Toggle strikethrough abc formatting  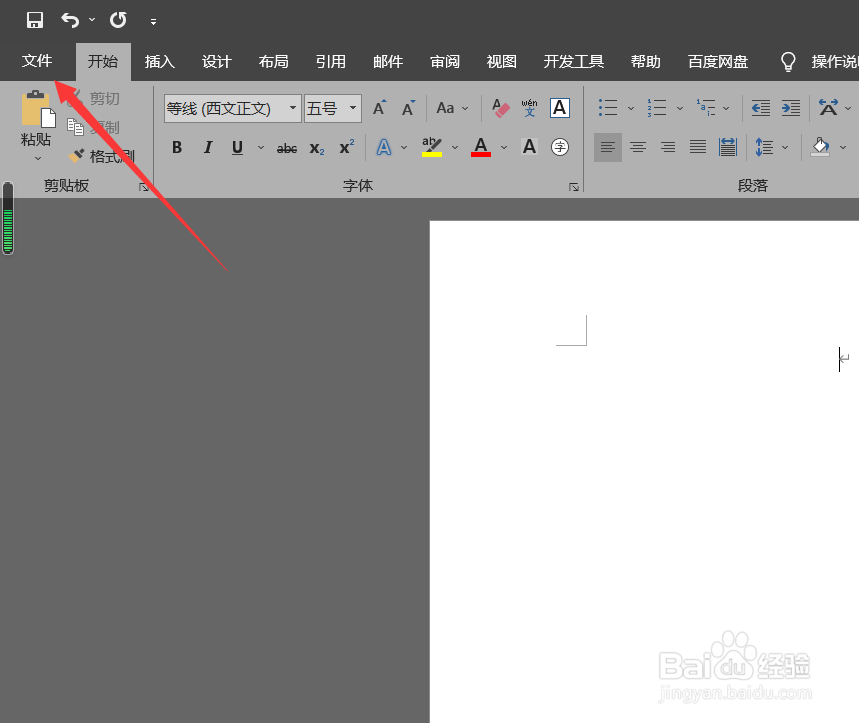click(x=287, y=148)
